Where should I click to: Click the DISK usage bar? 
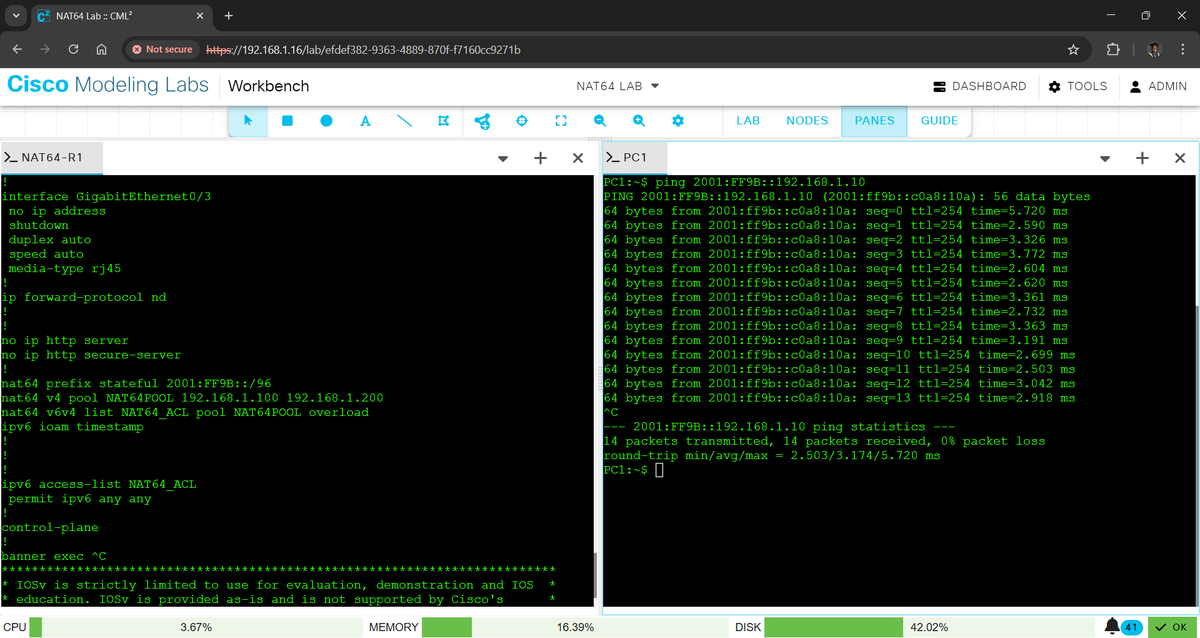point(927,627)
